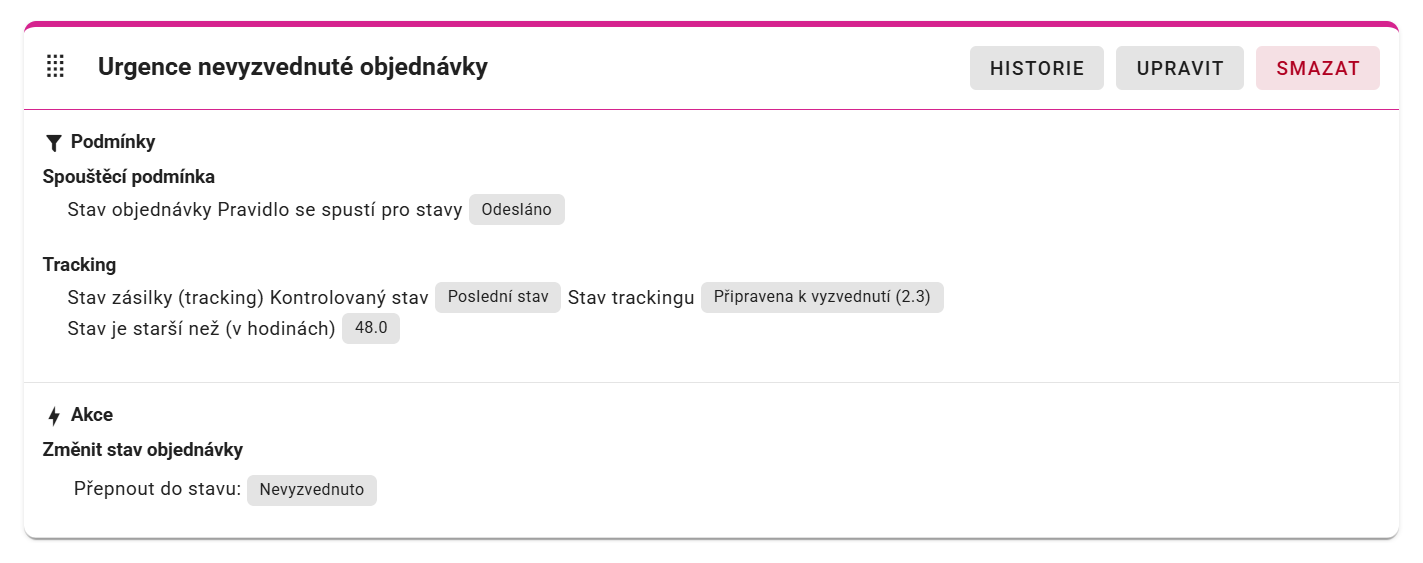
Task: Select the Nevyzvednuto target status chip
Action: click(x=311, y=490)
